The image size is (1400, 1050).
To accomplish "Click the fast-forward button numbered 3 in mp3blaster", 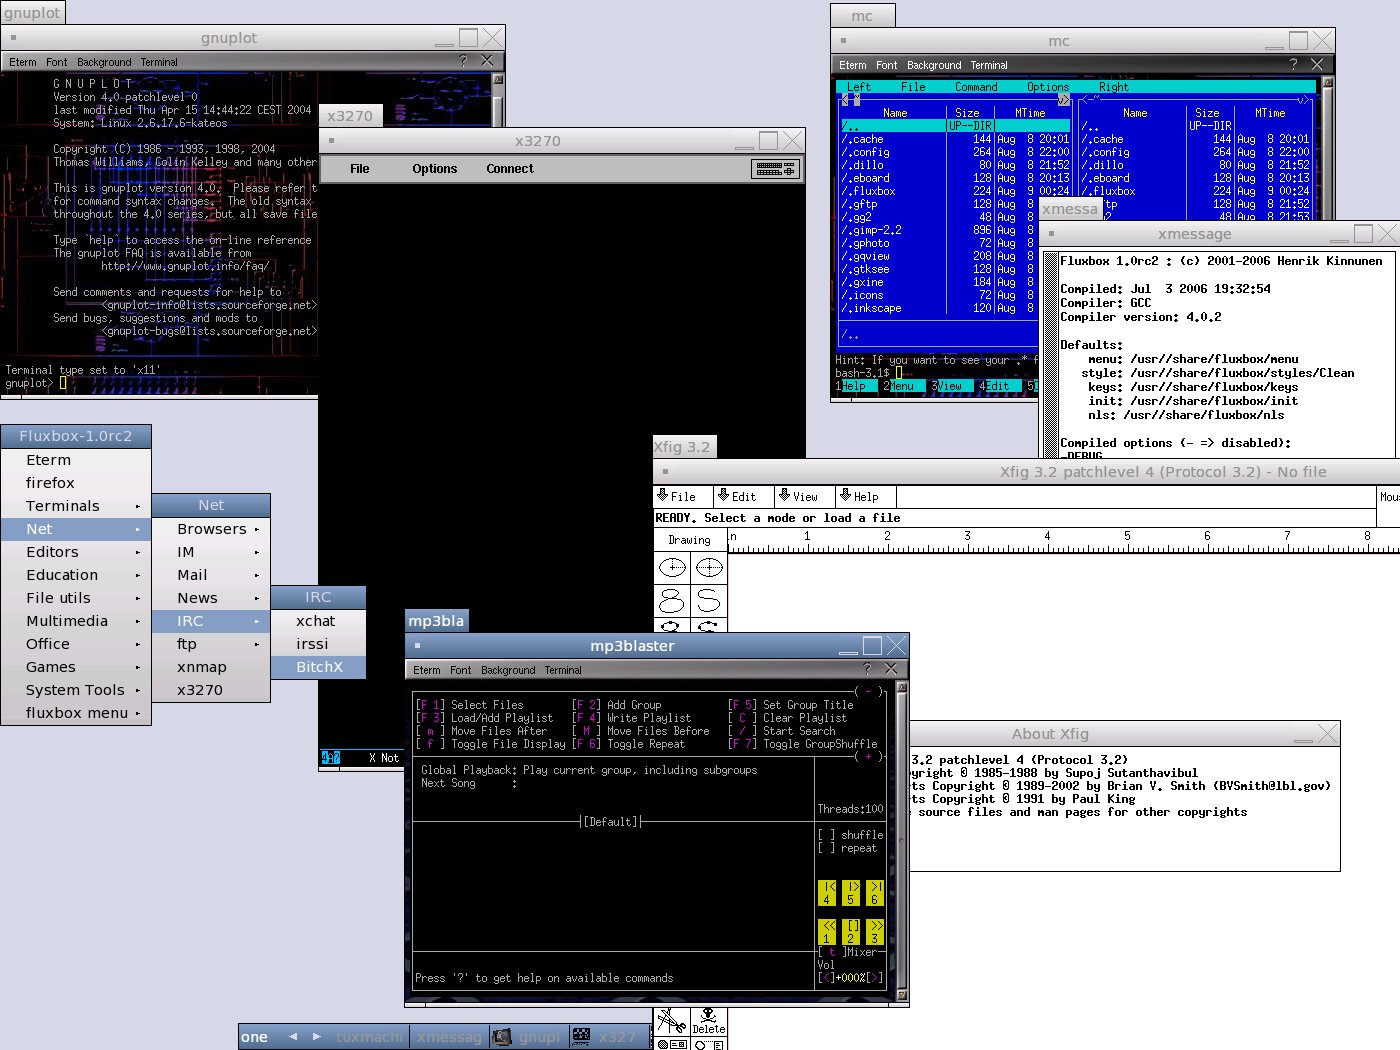I will pyautogui.click(x=875, y=932).
